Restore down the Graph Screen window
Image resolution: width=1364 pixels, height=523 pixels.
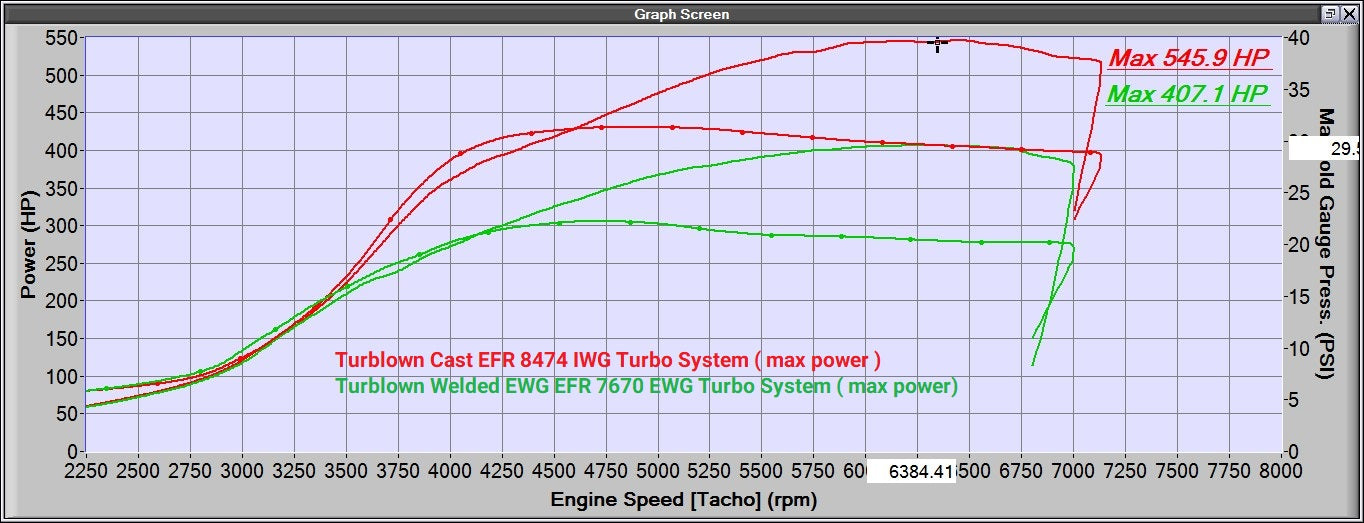coord(1331,13)
